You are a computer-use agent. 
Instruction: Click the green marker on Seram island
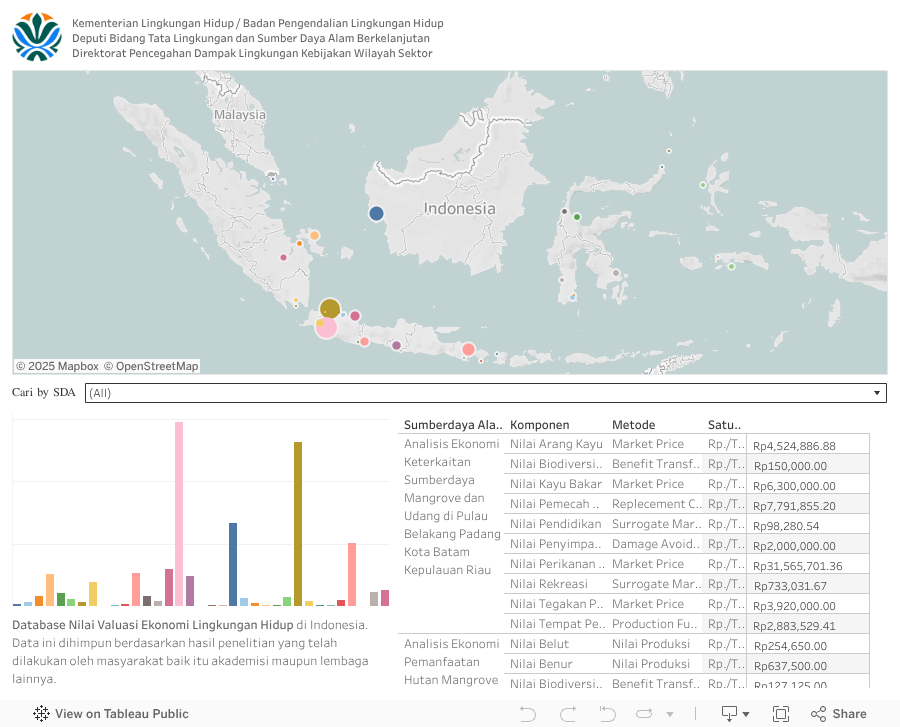[731, 266]
